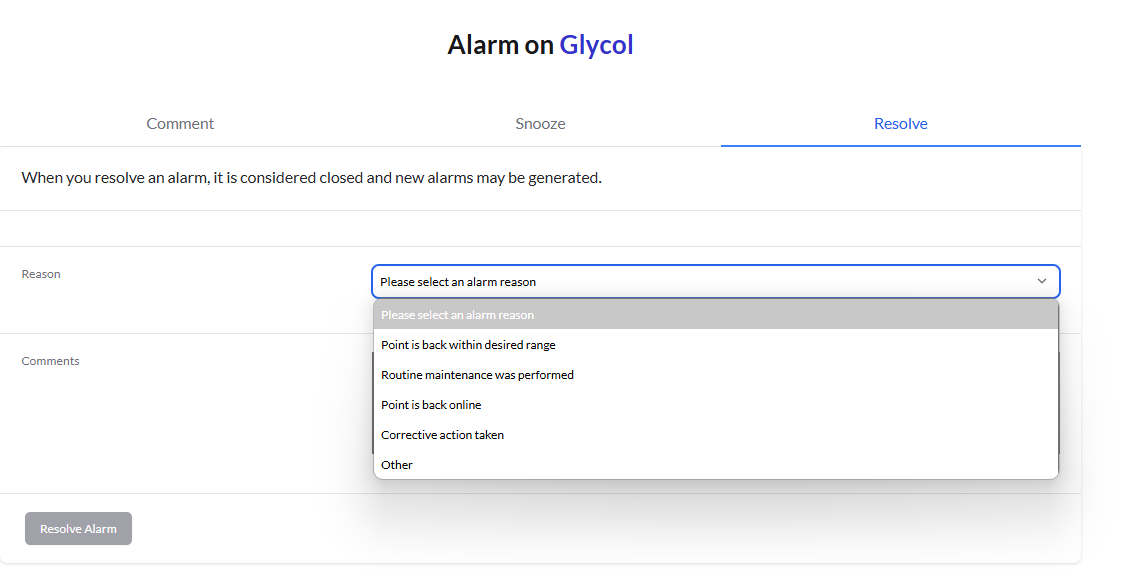The image size is (1121, 577).
Task: Click the Comments field label
Action: pos(50,361)
